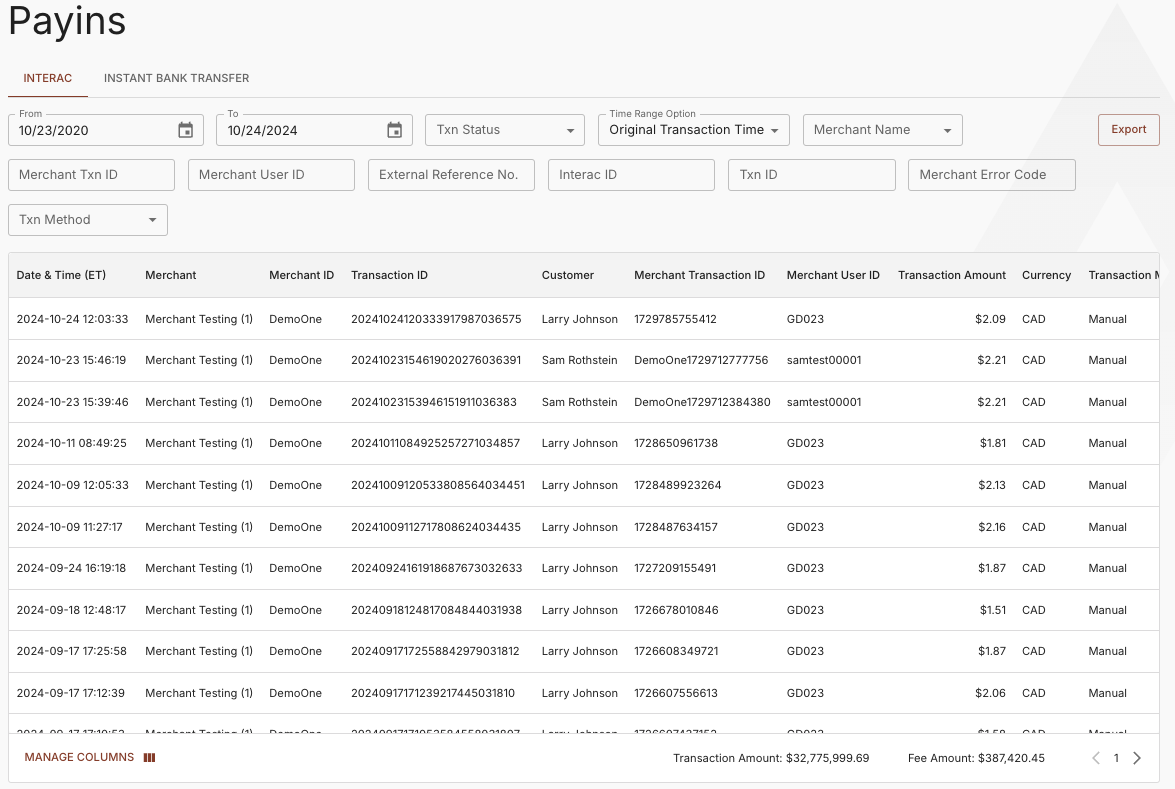Click the Manage Columns icon
This screenshot has height=789, width=1175.
pos(148,757)
